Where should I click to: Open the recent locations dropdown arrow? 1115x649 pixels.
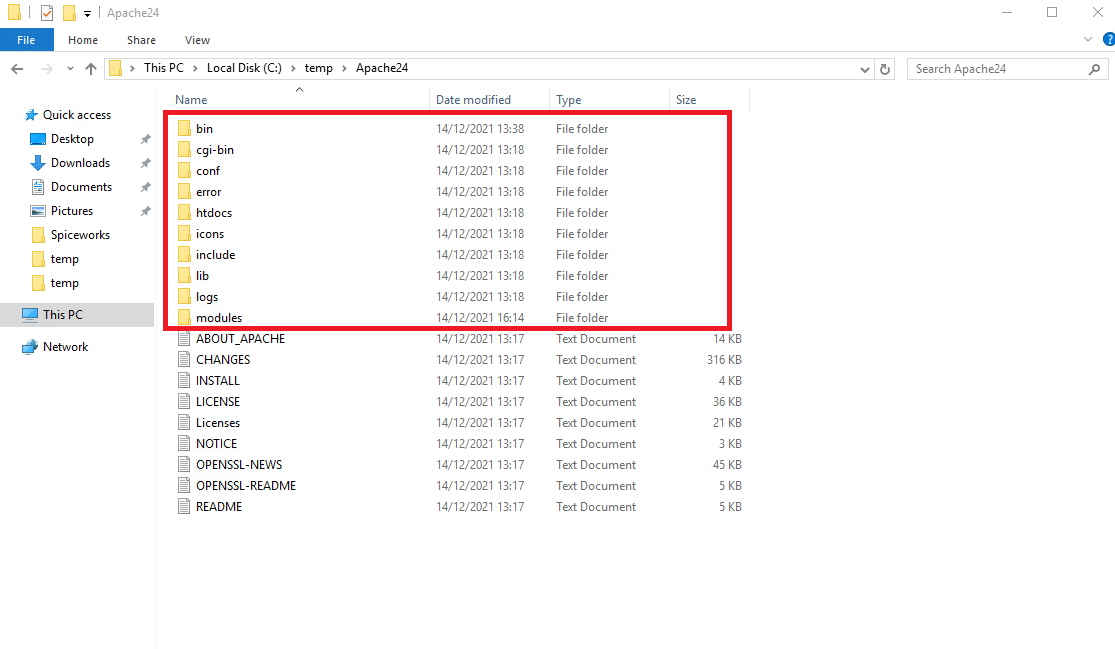tap(70, 69)
